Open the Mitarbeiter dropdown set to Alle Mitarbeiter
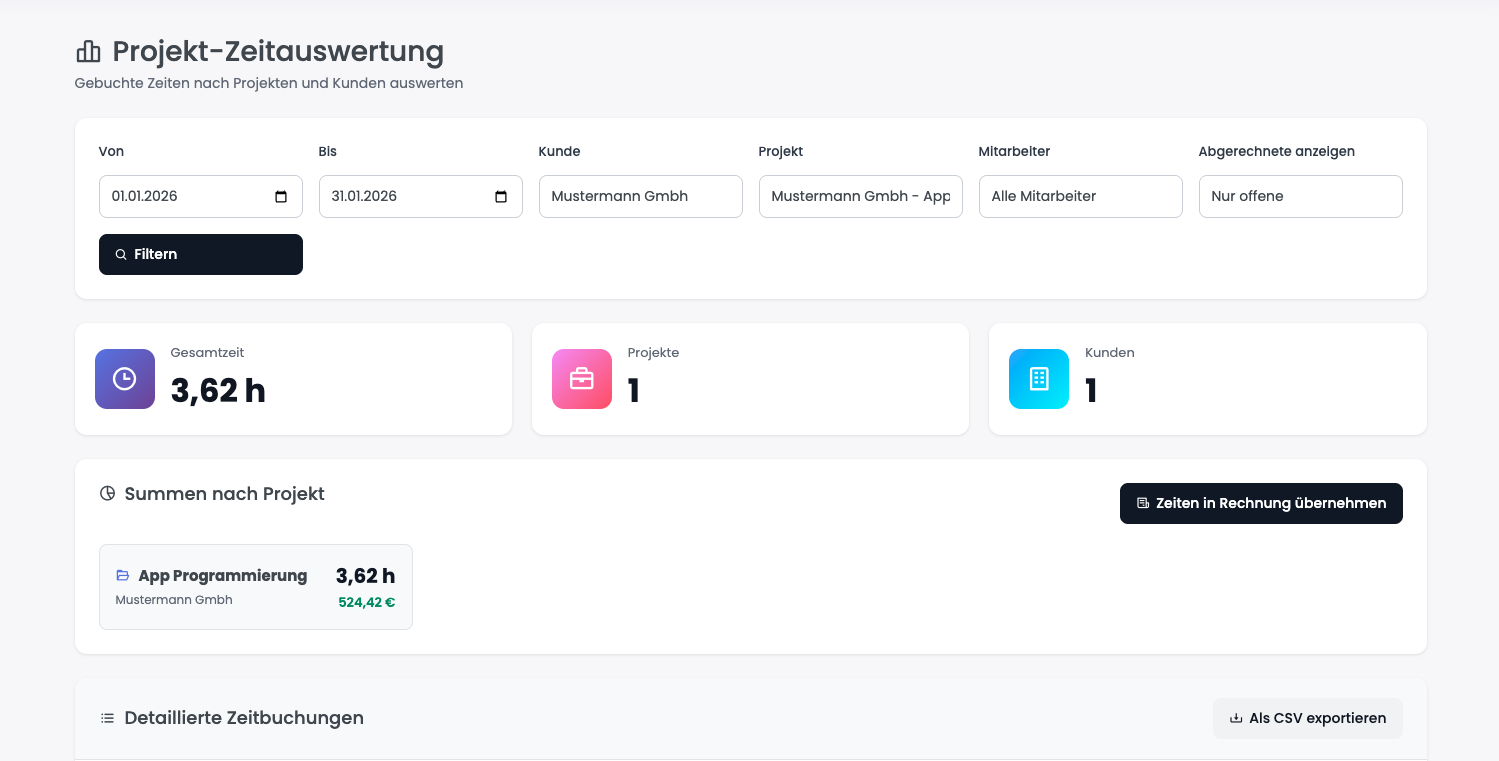 [x=1080, y=196]
